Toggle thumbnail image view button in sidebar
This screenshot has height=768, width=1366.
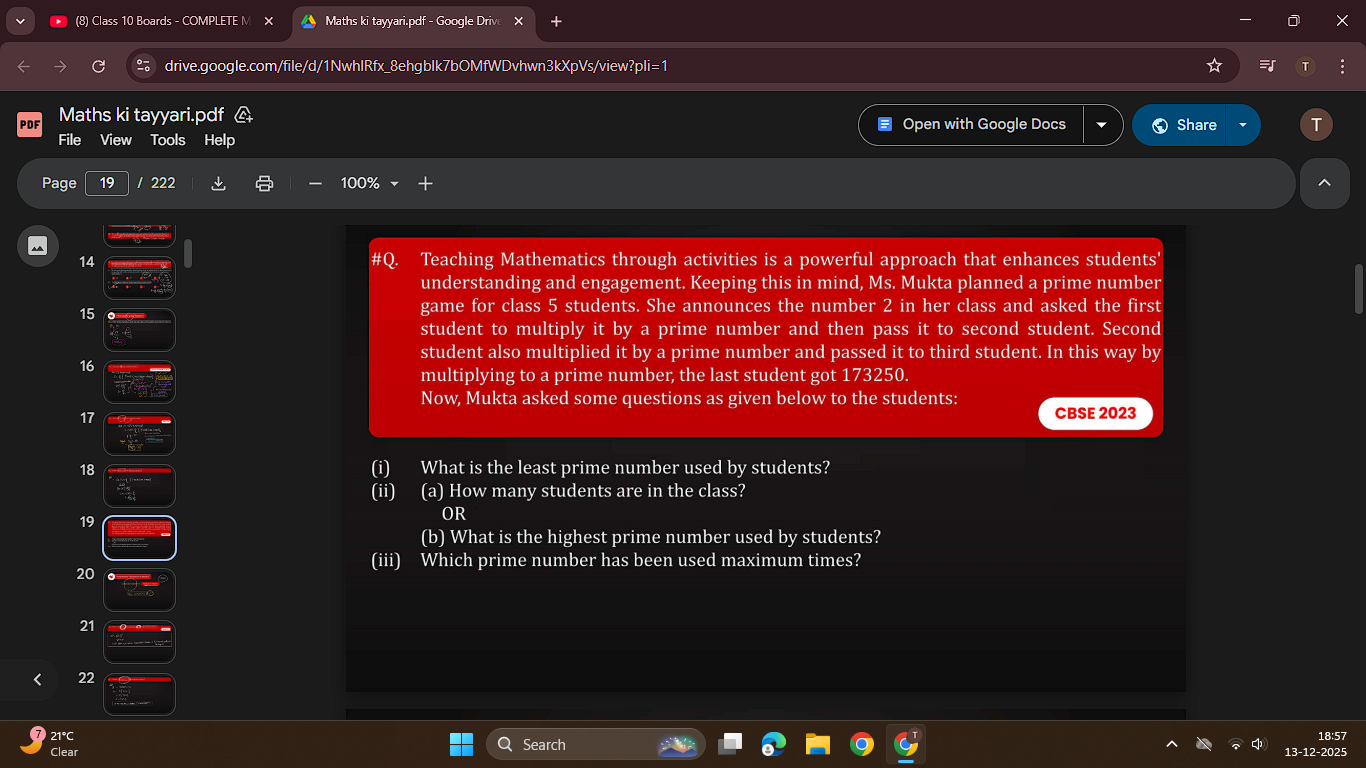coord(38,245)
